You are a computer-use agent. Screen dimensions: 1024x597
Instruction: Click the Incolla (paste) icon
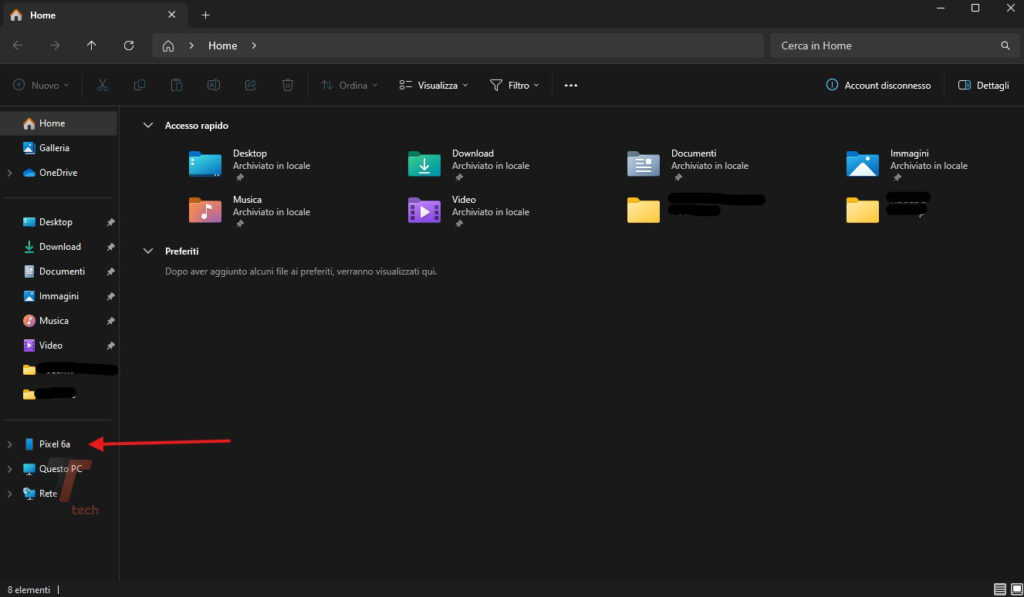click(x=176, y=85)
